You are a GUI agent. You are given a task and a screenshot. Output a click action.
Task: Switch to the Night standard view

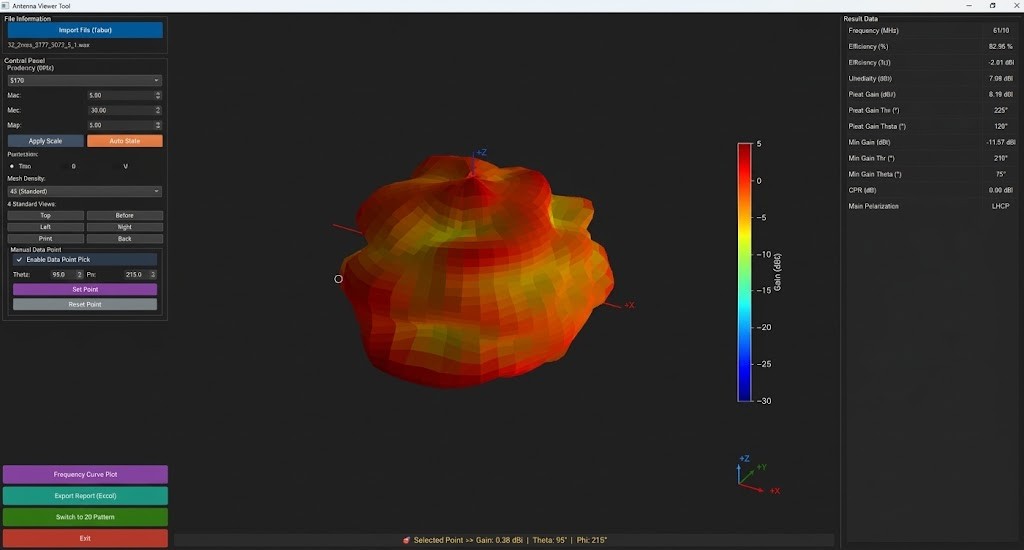pyautogui.click(x=125, y=227)
